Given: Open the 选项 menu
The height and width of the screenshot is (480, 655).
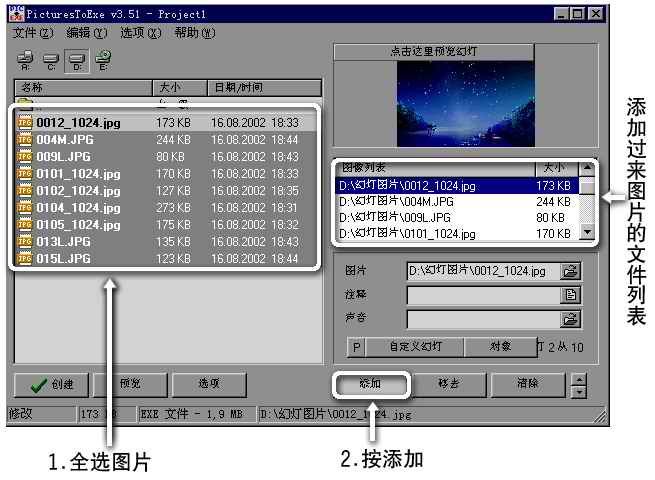Looking at the screenshot, I should [x=140, y=33].
